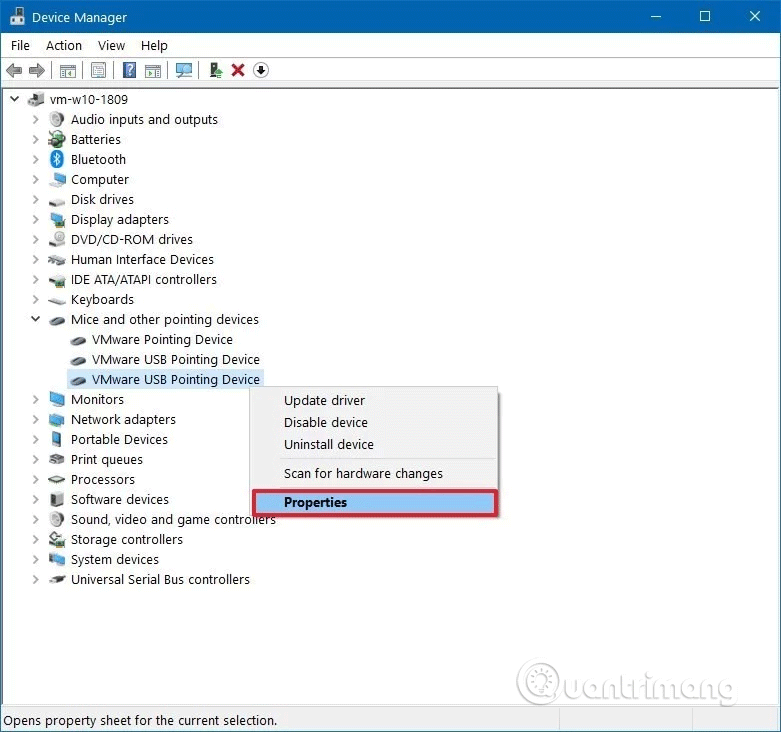The width and height of the screenshot is (781, 732).
Task: Choose Uninstall device from context menu
Action: (x=374, y=444)
